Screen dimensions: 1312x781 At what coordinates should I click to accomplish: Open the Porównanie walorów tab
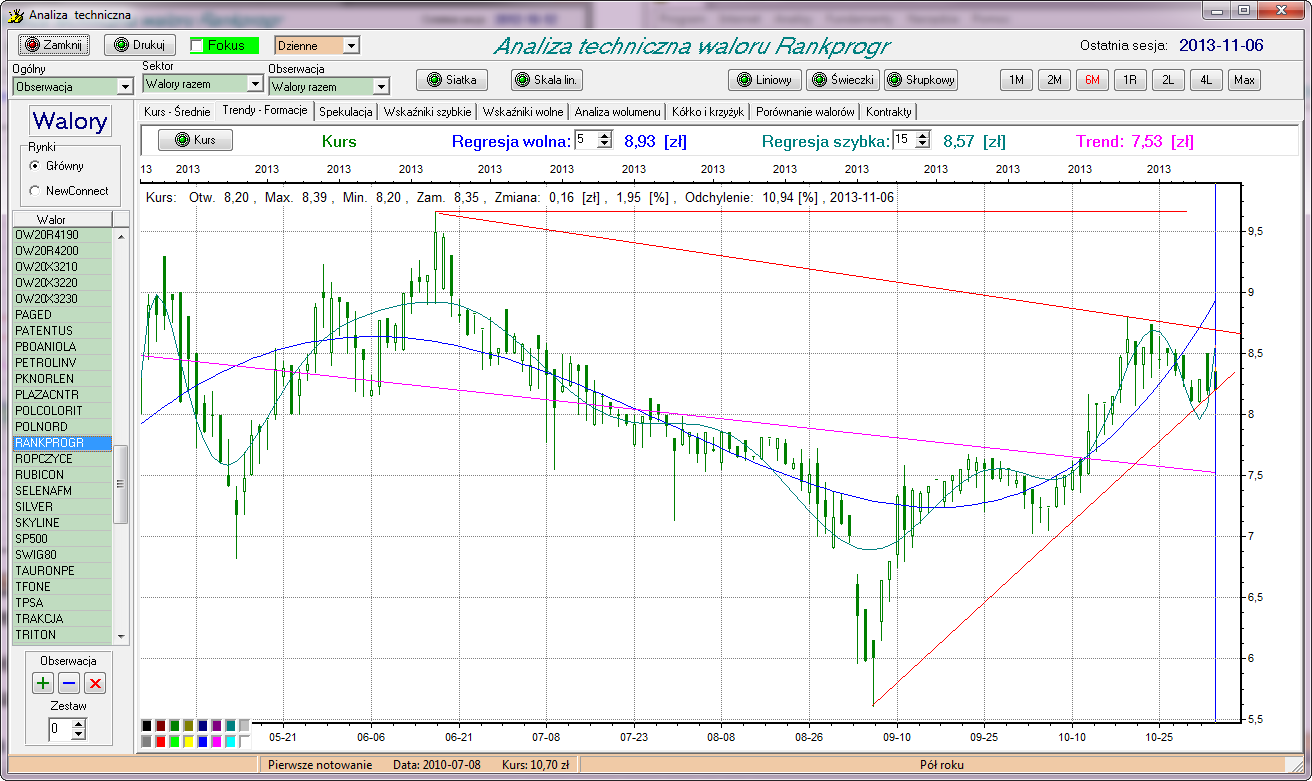point(805,111)
